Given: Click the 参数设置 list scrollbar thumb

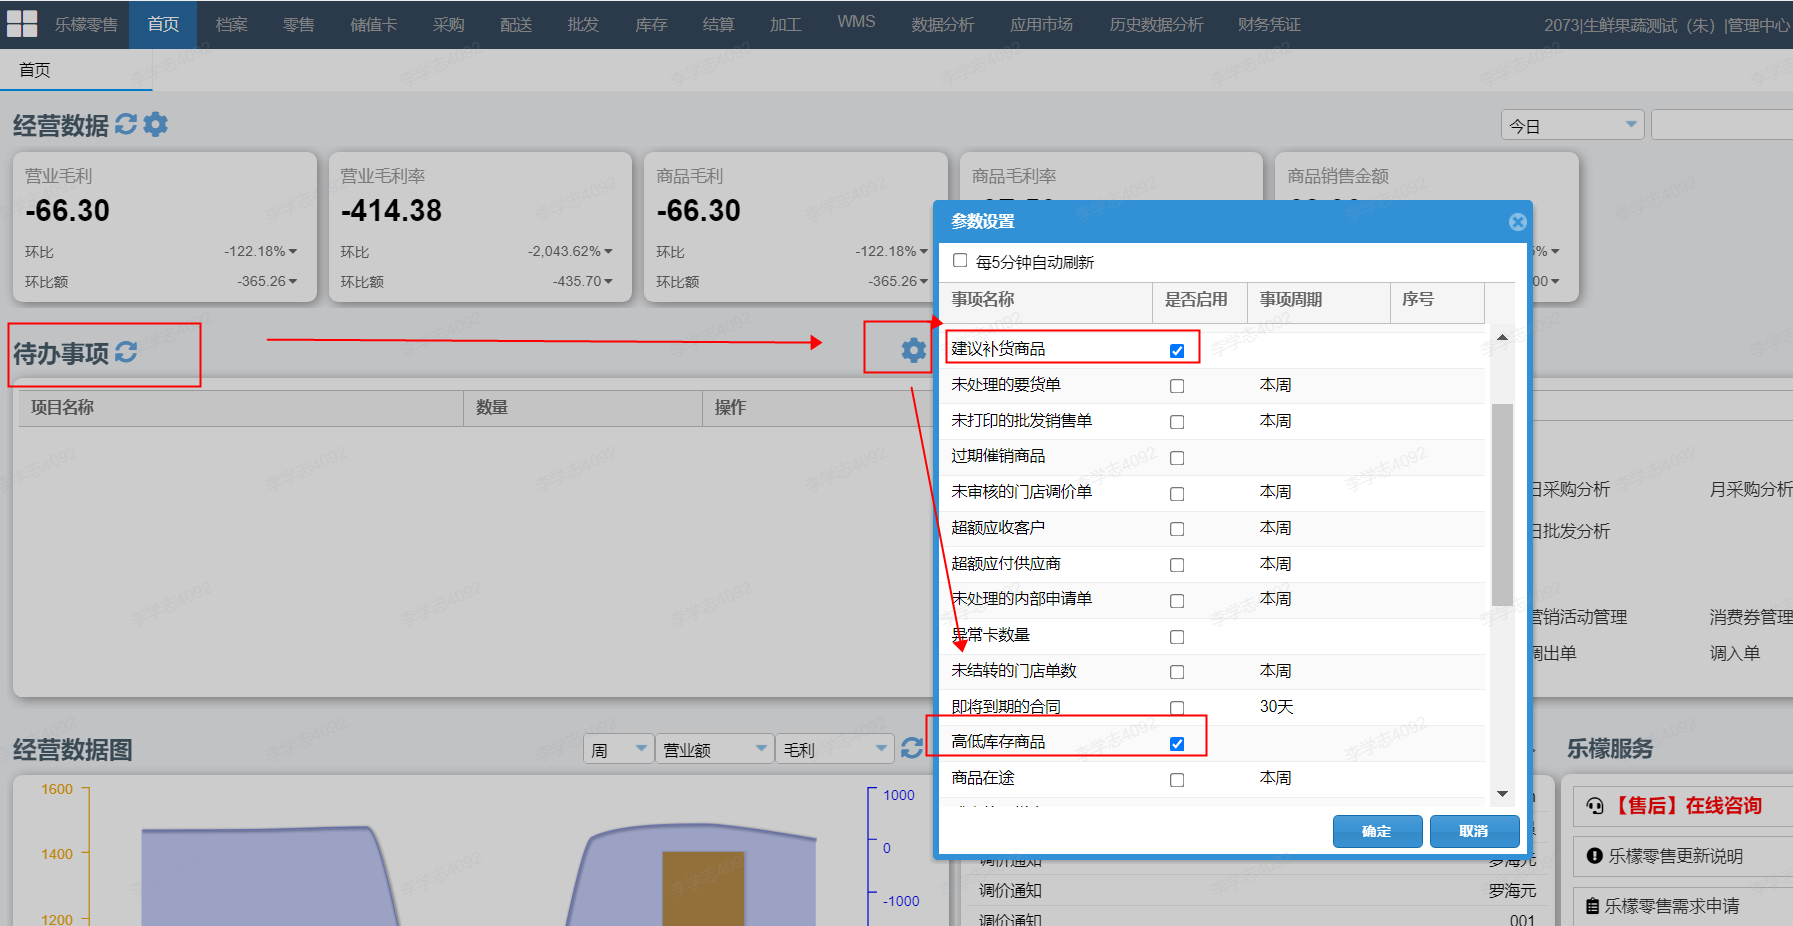Looking at the screenshot, I should [1502, 504].
